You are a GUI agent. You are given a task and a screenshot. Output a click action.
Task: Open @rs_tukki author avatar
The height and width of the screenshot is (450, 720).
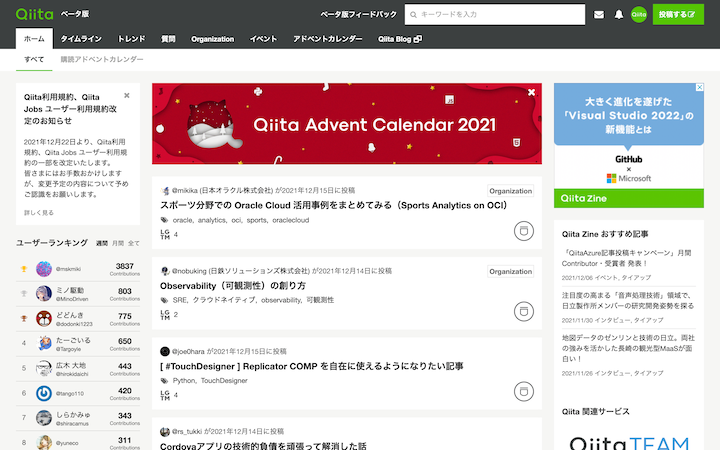pos(165,432)
